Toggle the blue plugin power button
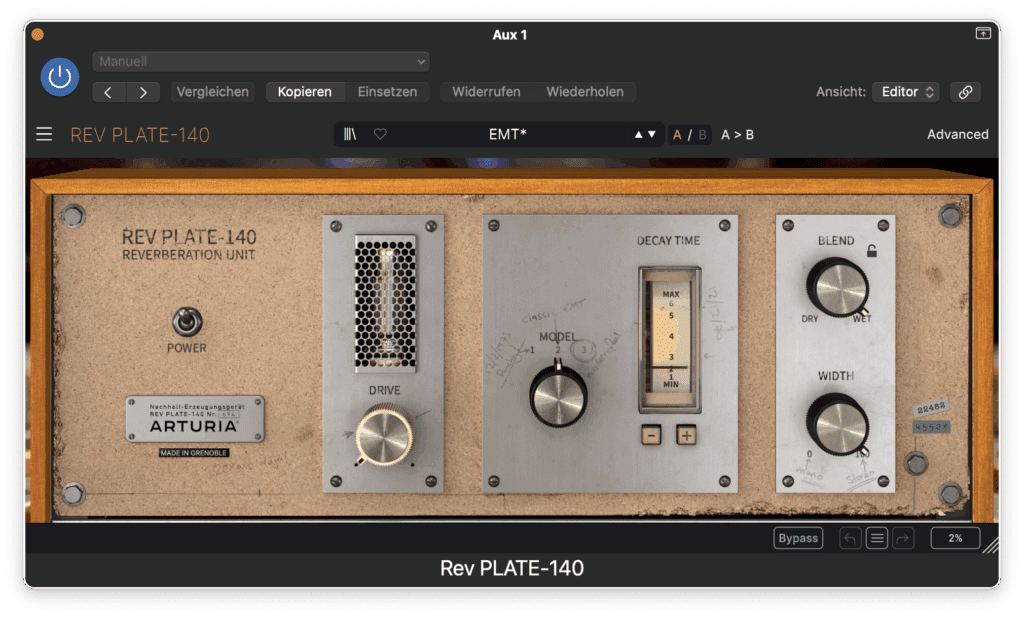Viewport: 1024px width, 617px height. (60, 77)
